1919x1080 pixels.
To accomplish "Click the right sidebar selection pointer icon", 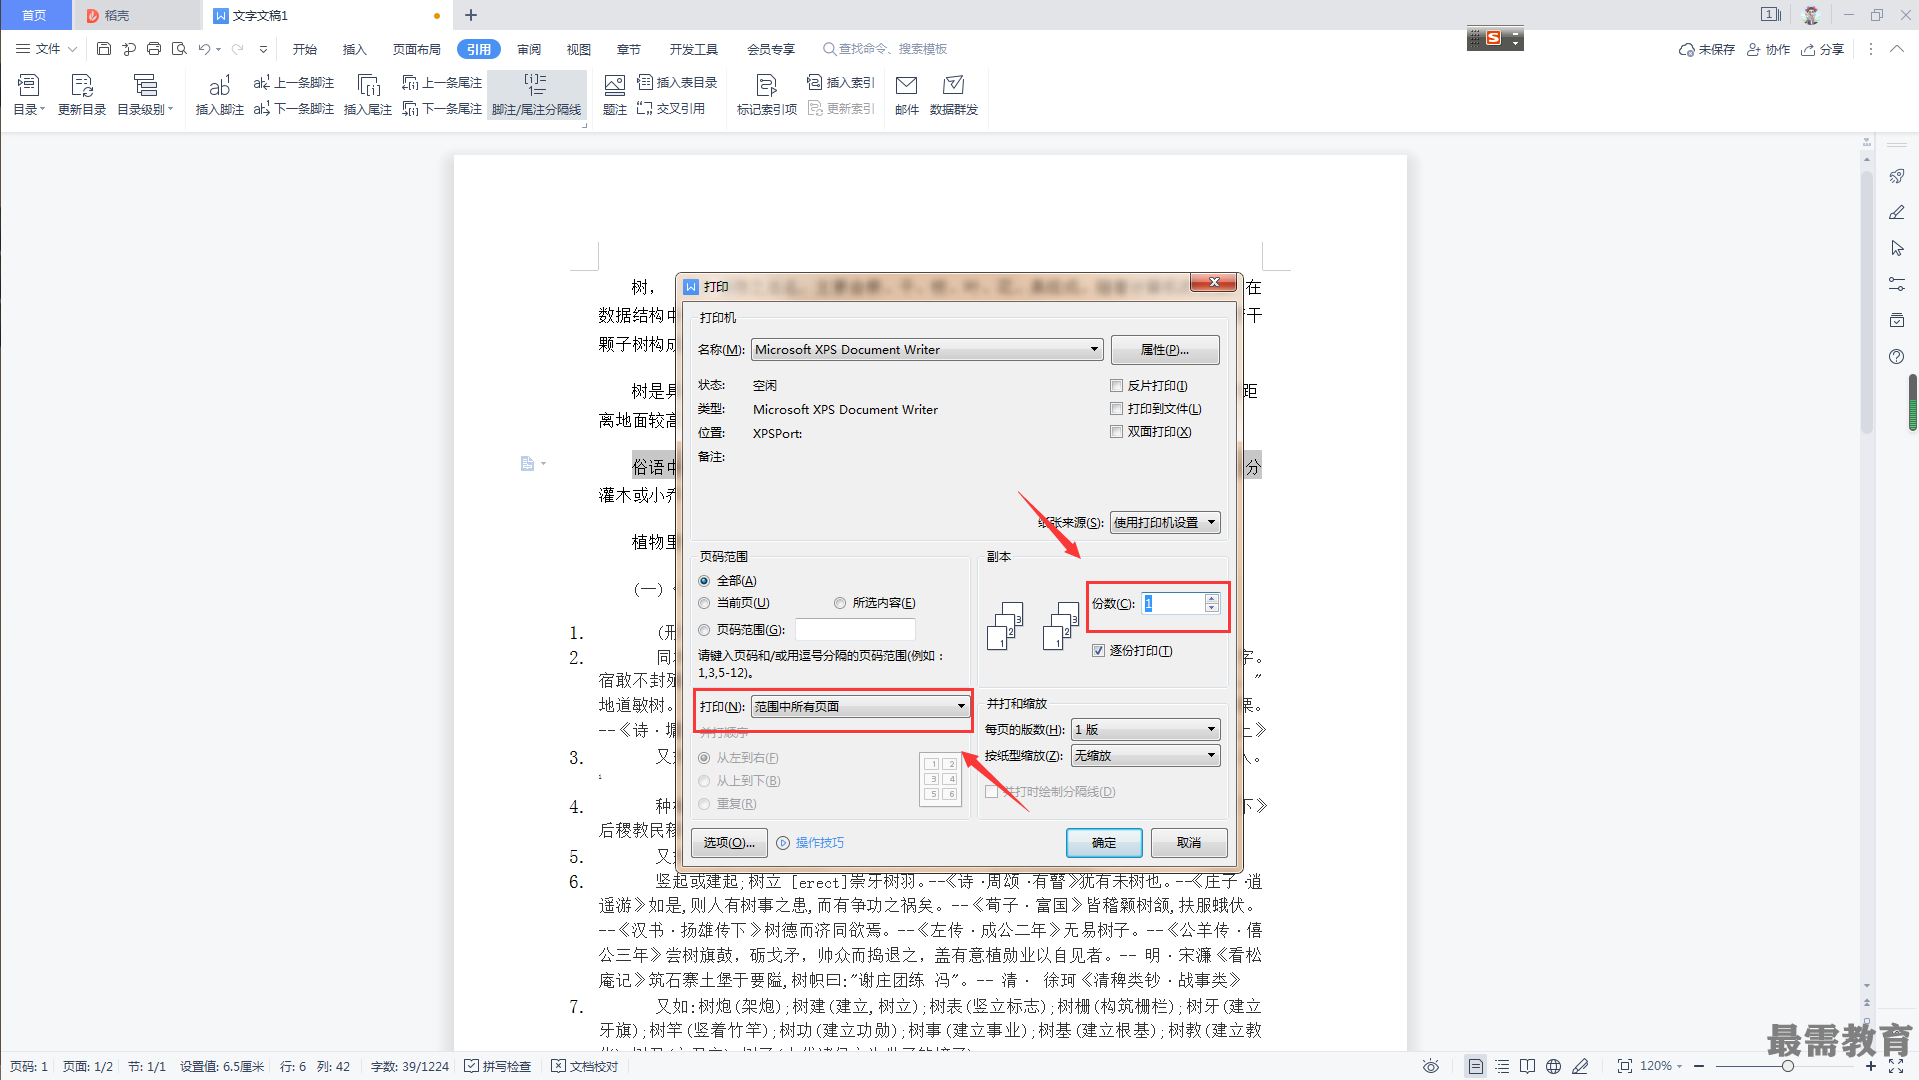I will (x=1896, y=249).
